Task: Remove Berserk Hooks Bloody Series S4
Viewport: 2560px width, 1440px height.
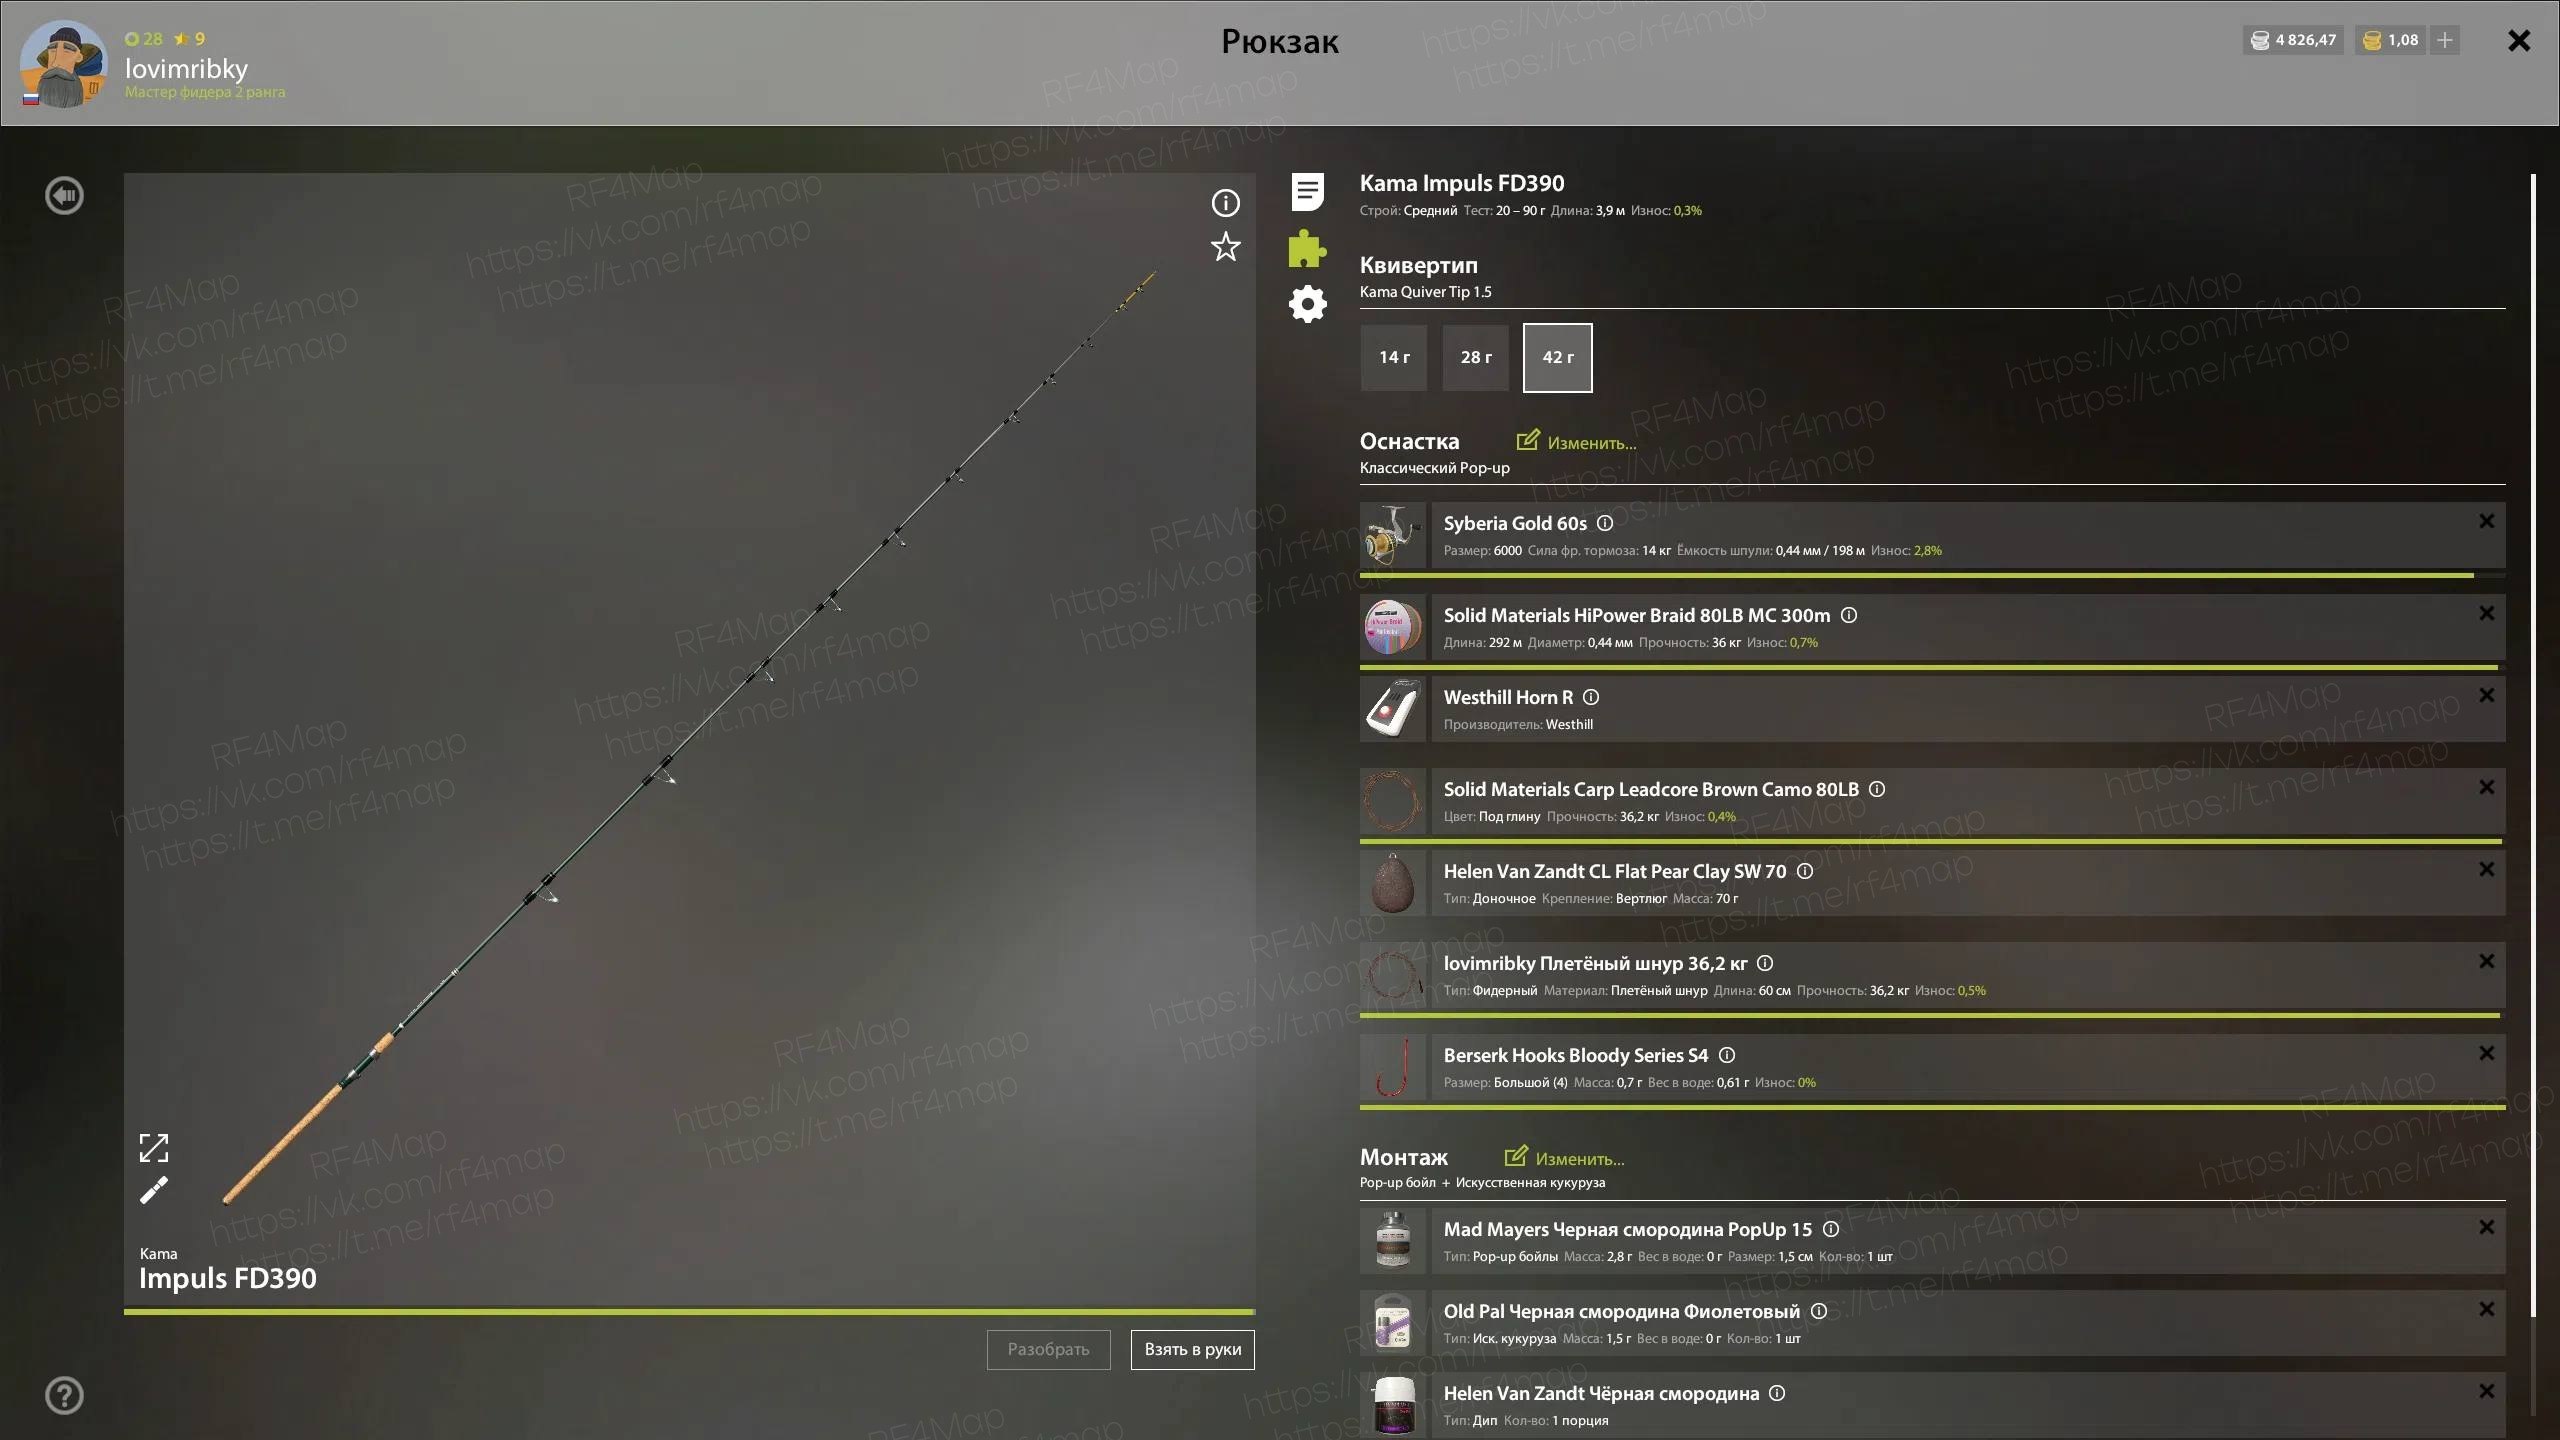Action: [2486, 1053]
